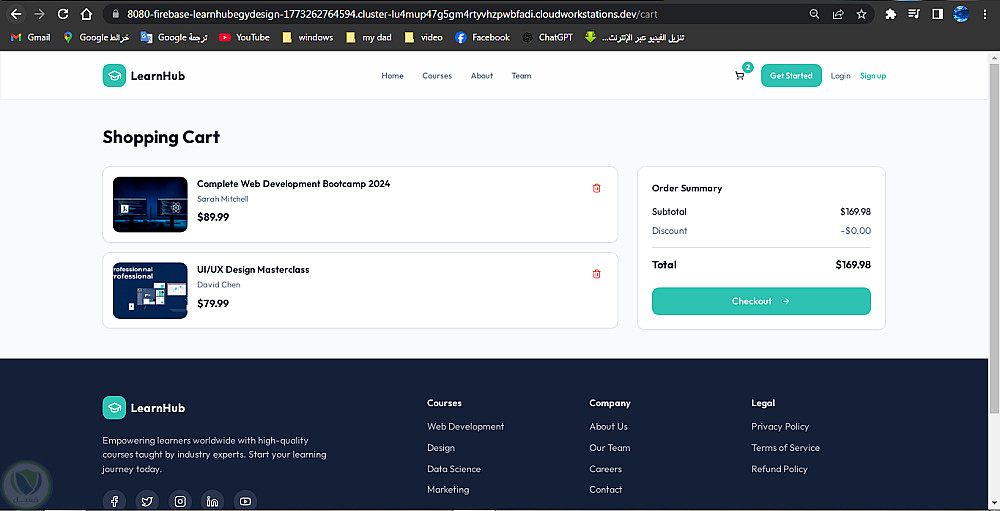Click the Complete Web Development Bootcamp 2024 title
The width and height of the screenshot is (1000, 511).
click(293, 184)
